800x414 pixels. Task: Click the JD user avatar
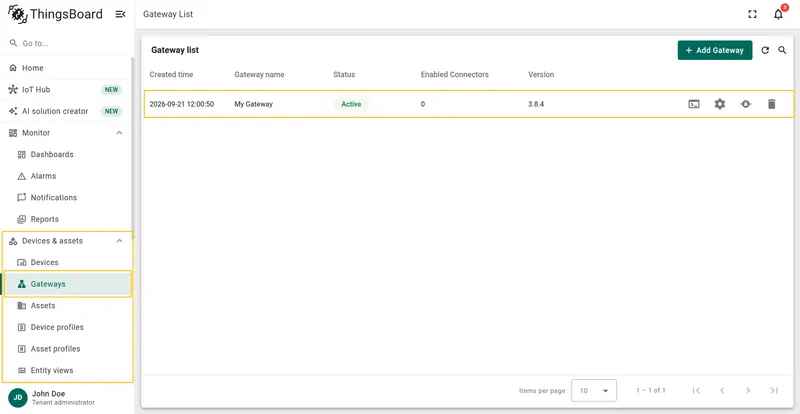click(18, 398)
